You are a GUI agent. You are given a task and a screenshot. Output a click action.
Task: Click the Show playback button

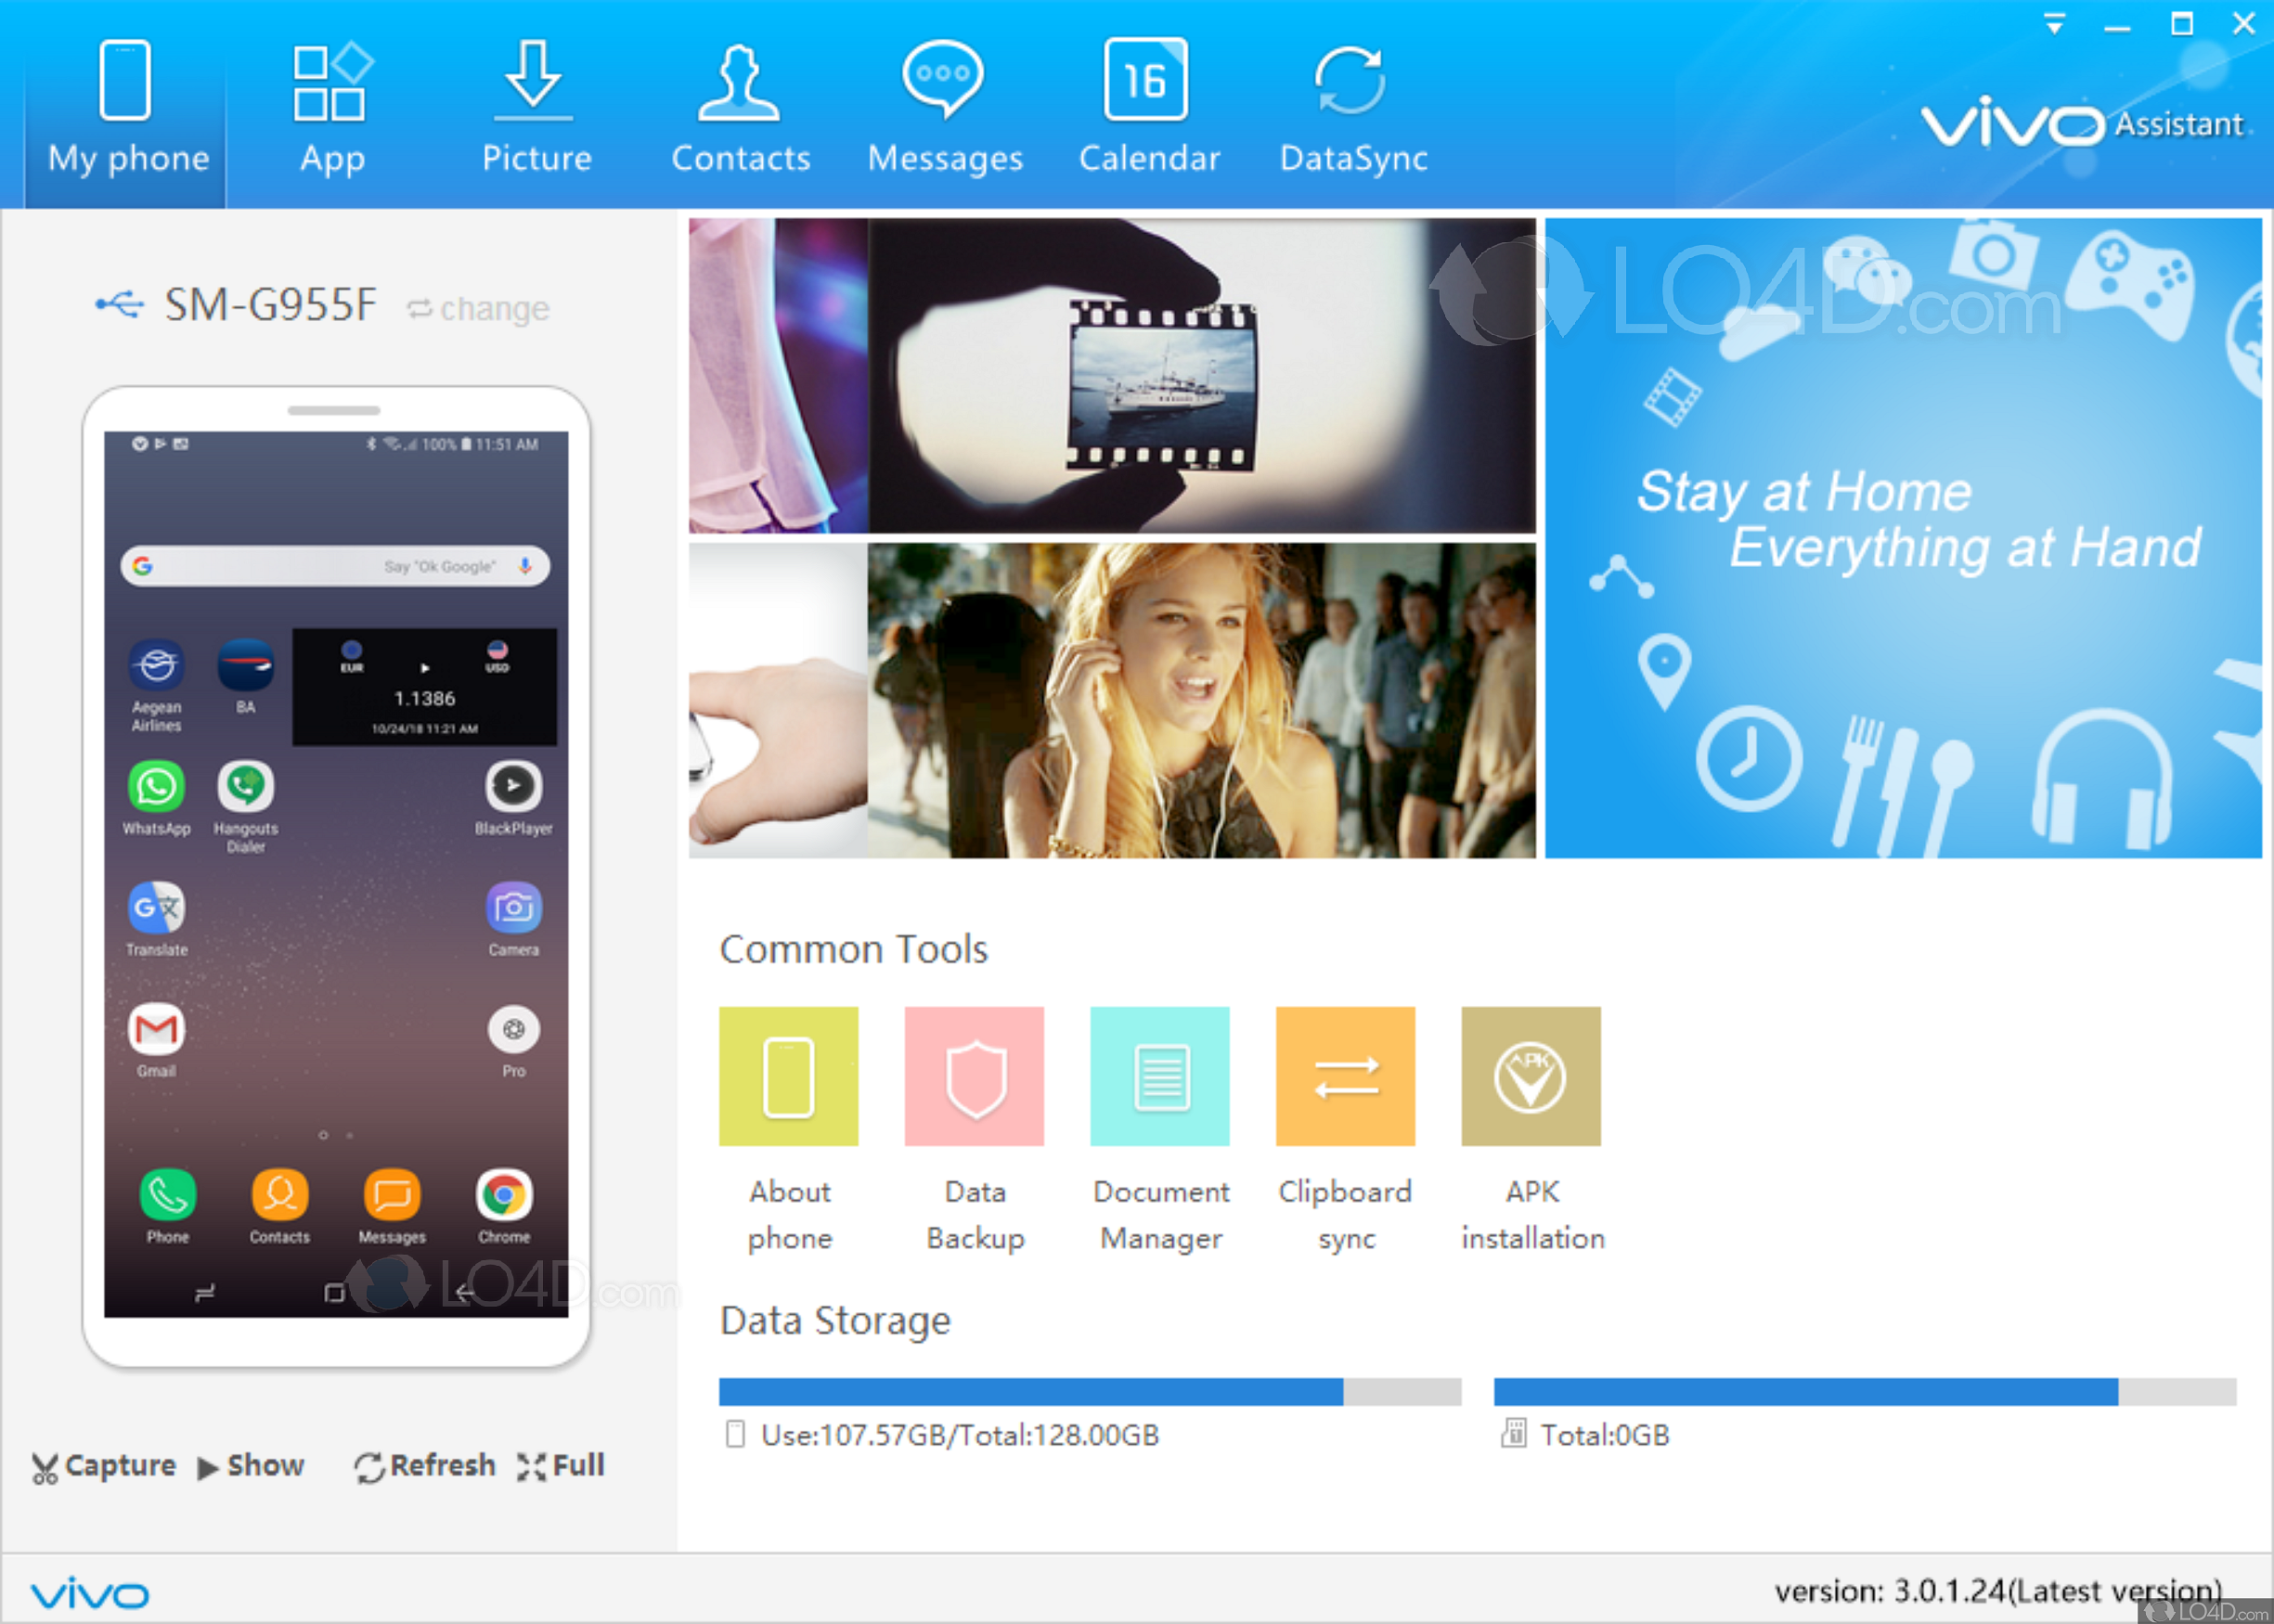[251, 1466]
